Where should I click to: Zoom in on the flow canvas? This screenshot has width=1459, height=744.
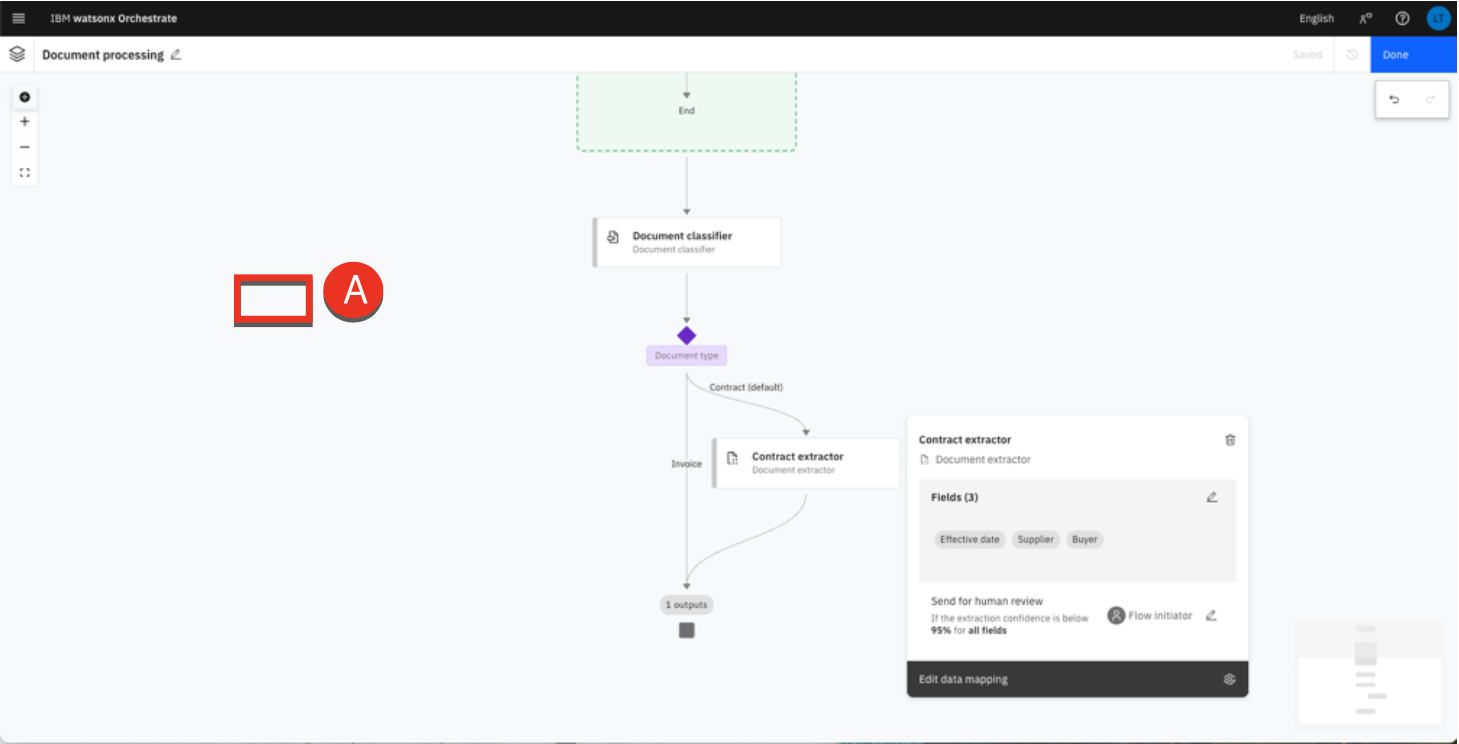pos(25,122)
